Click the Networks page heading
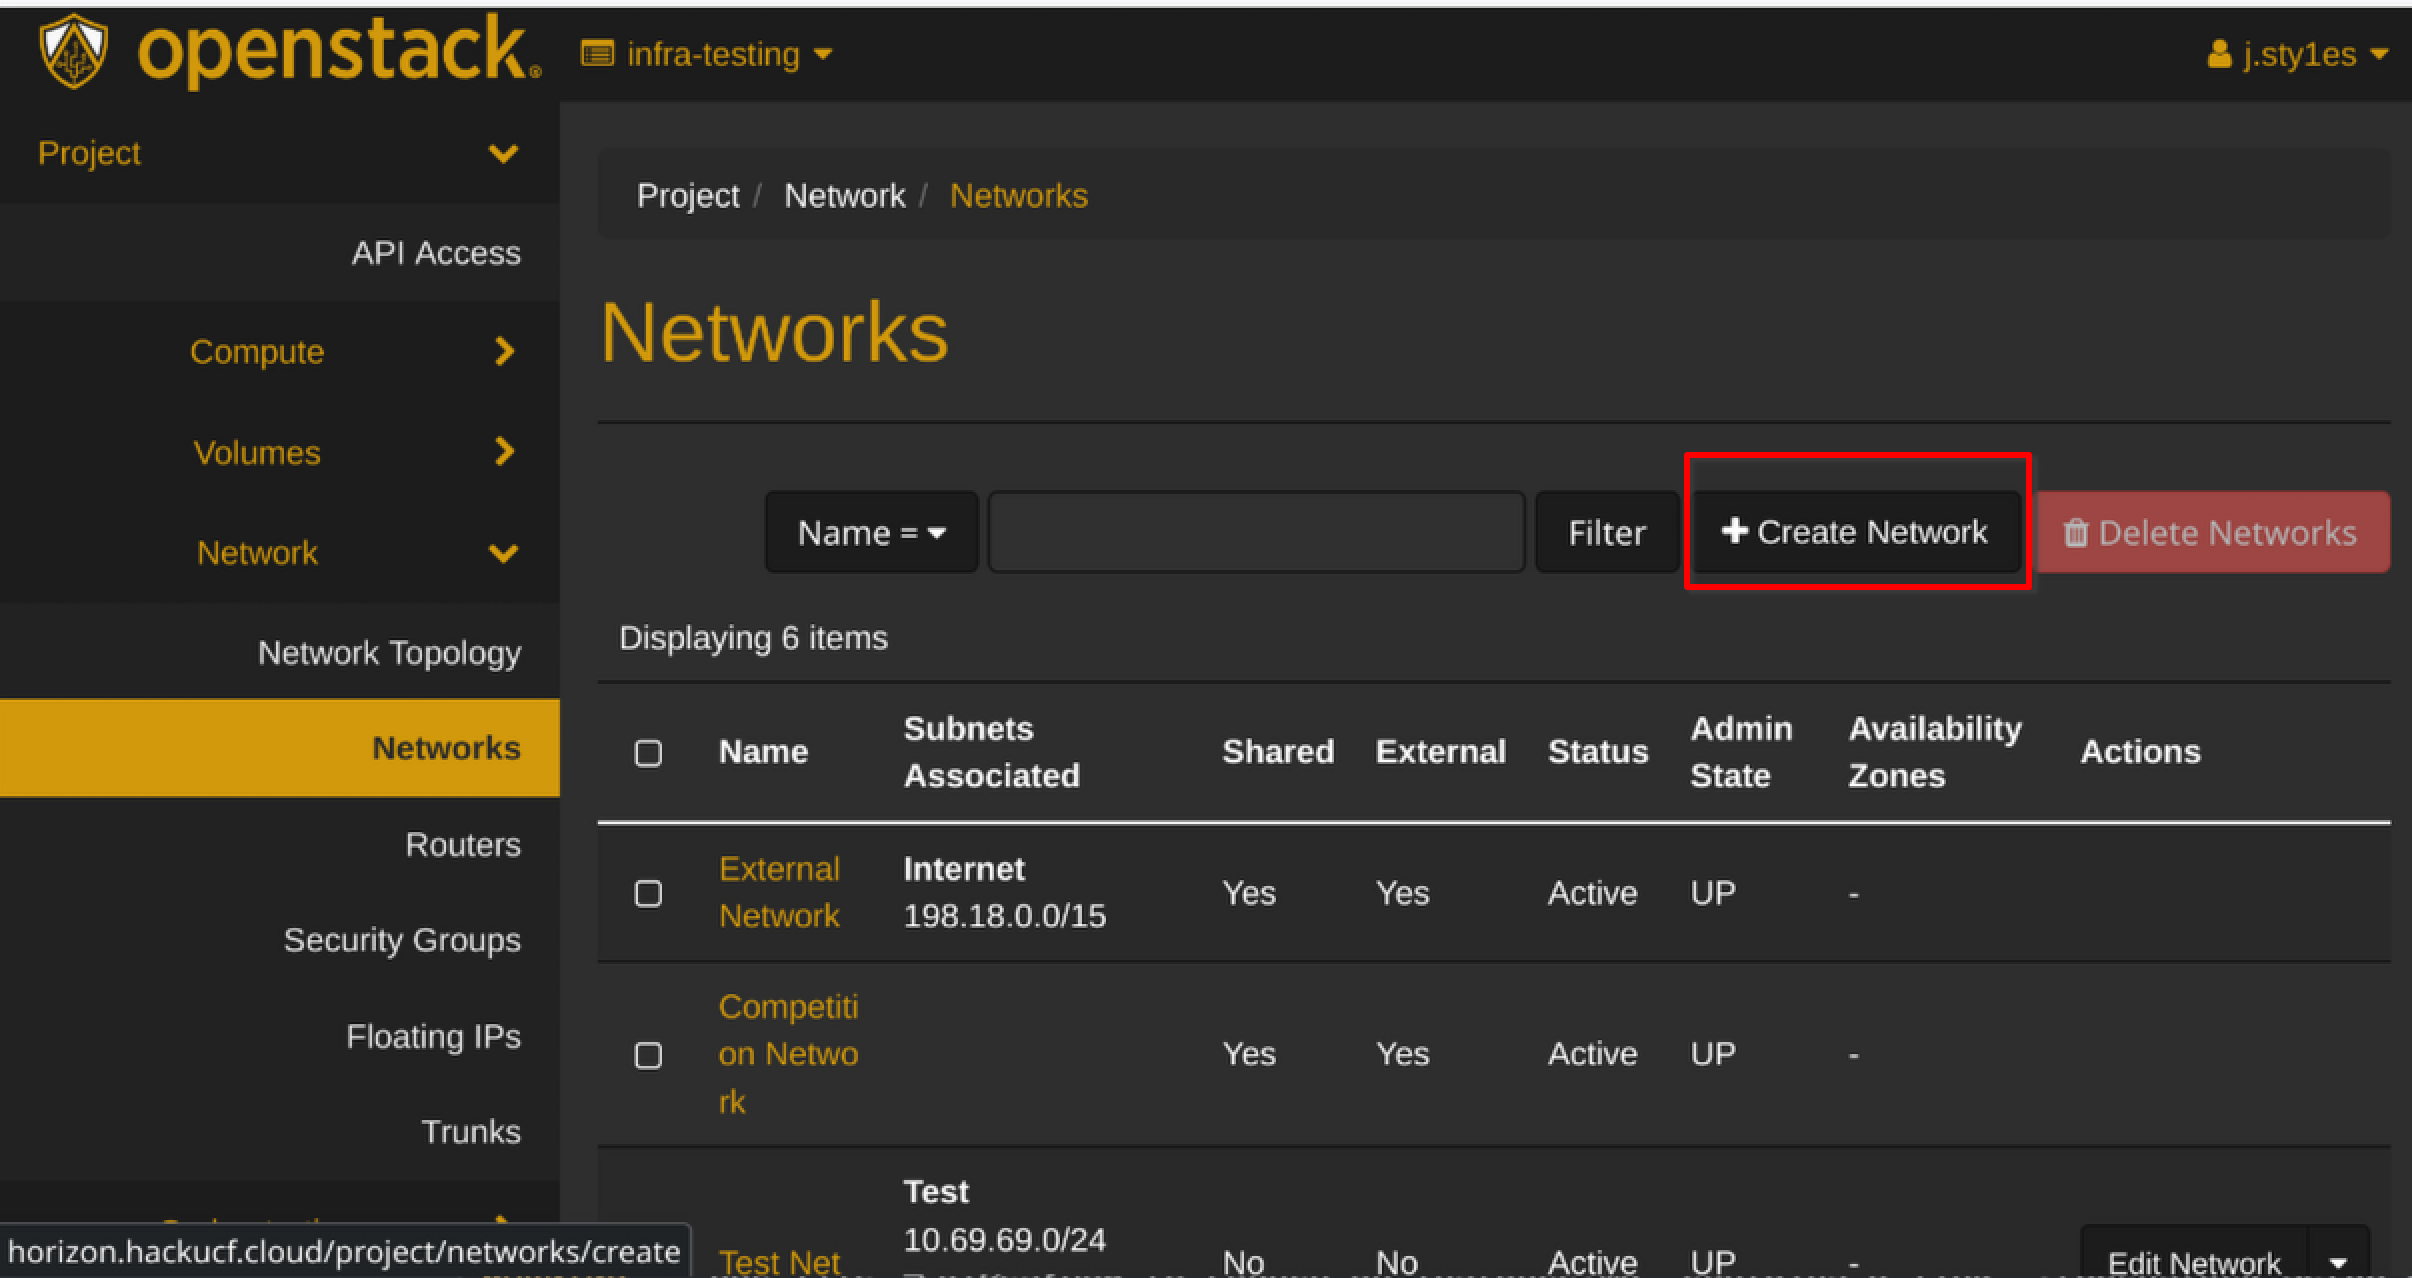Image resolution: width=2412 pixels, height=1278 pixels. pyautogui.click(x=774, y=333)
